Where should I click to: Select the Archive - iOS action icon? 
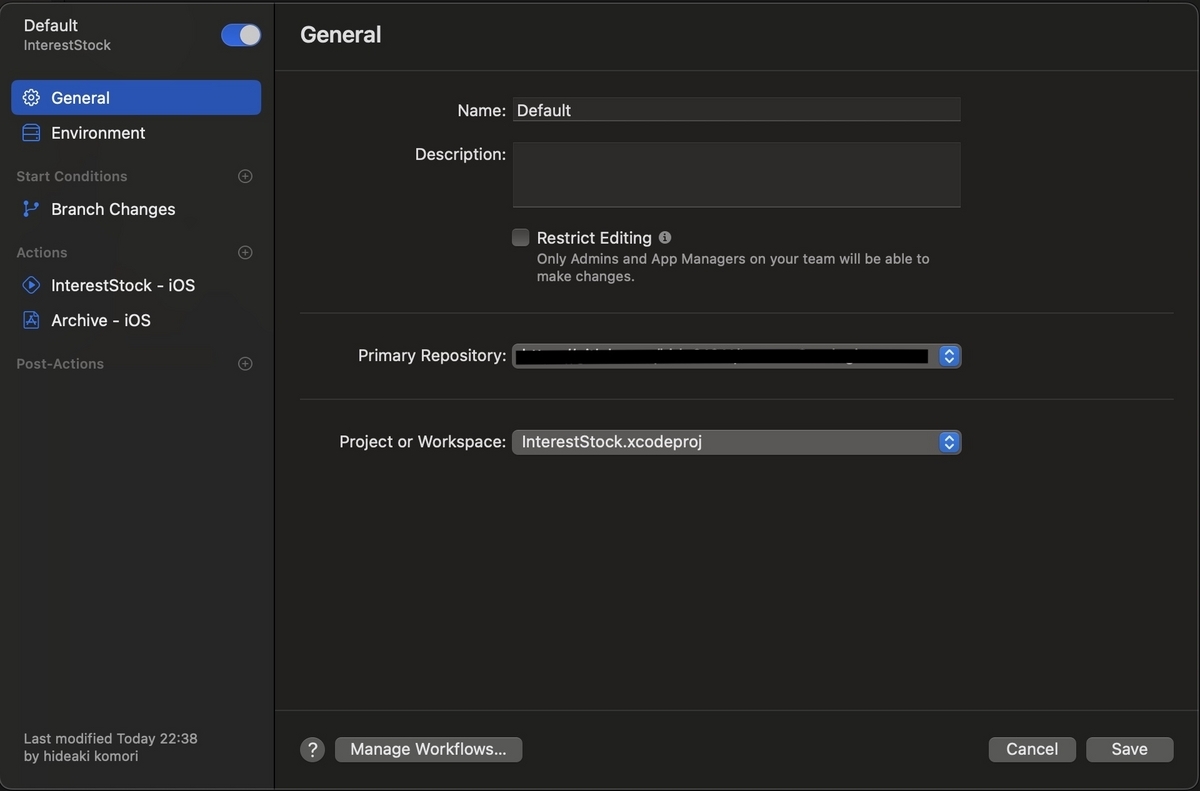pyautogui.click(x=31, y=320)
